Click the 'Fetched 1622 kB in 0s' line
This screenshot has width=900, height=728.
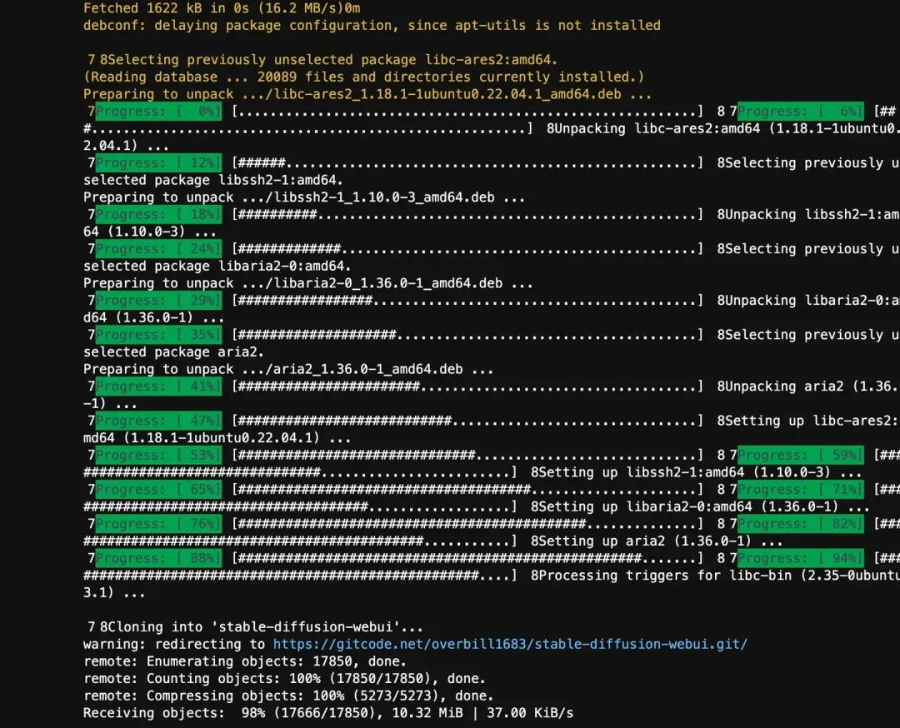(x=222, y=8)
